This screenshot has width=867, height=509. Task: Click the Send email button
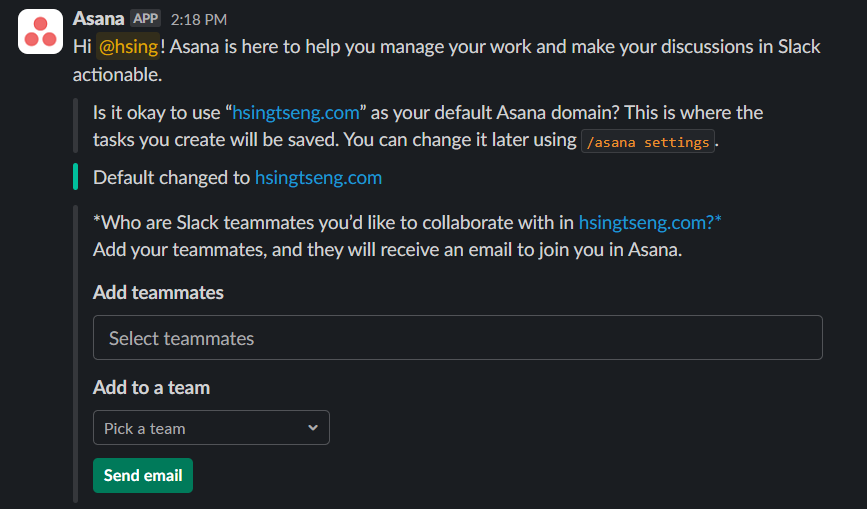point(143,475)
